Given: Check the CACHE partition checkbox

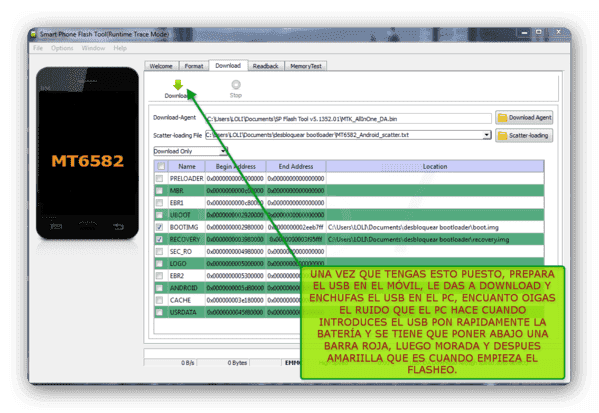Looking at the screenshot, I should pyautogui.click(x=160, y=300).
